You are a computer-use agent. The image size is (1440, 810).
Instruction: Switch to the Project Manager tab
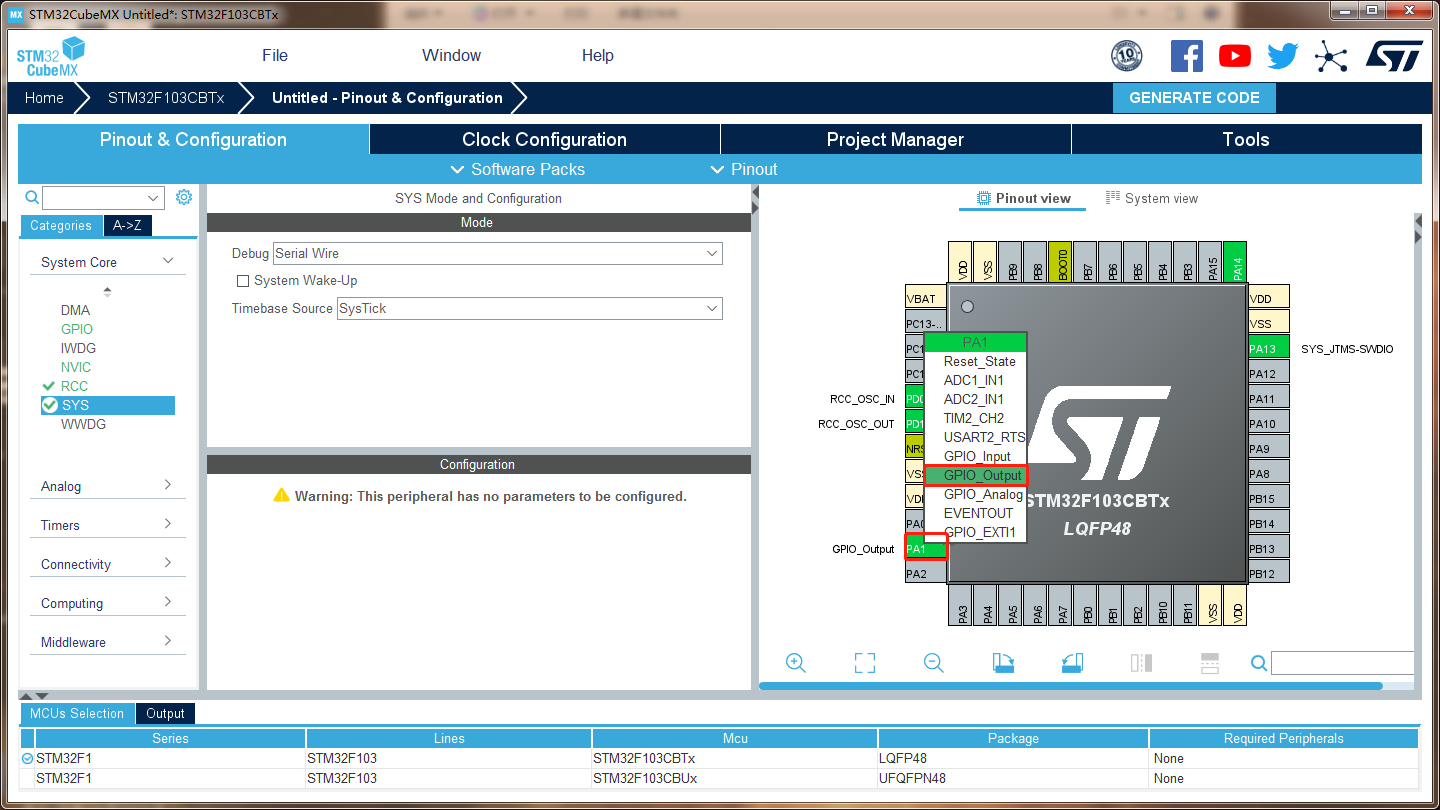[x=895, y=140]
